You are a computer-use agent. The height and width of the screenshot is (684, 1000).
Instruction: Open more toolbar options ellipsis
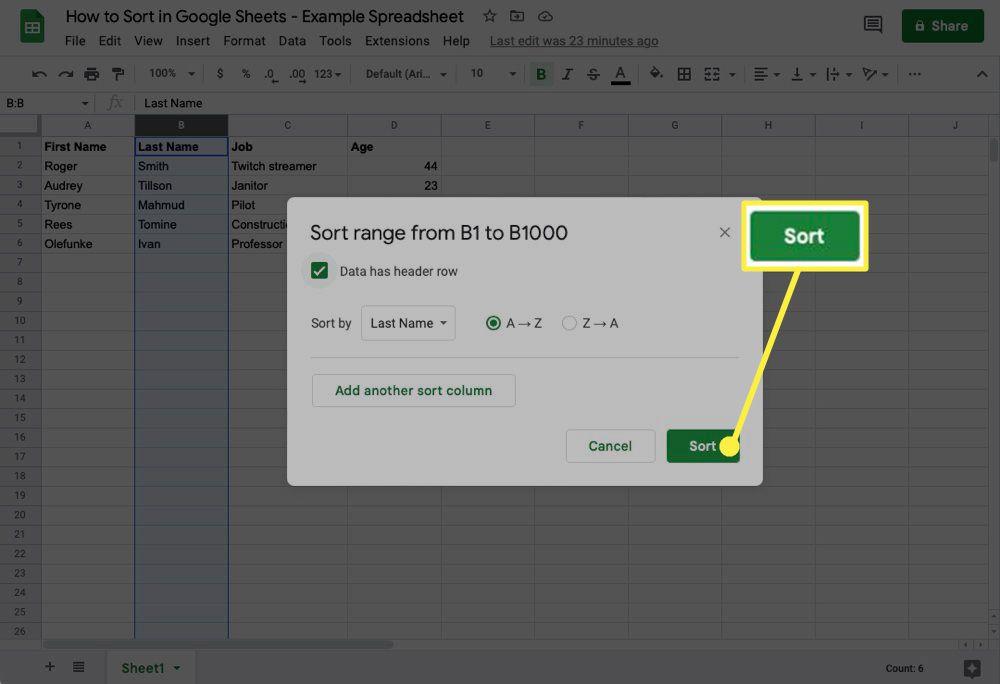click(915, 74)
